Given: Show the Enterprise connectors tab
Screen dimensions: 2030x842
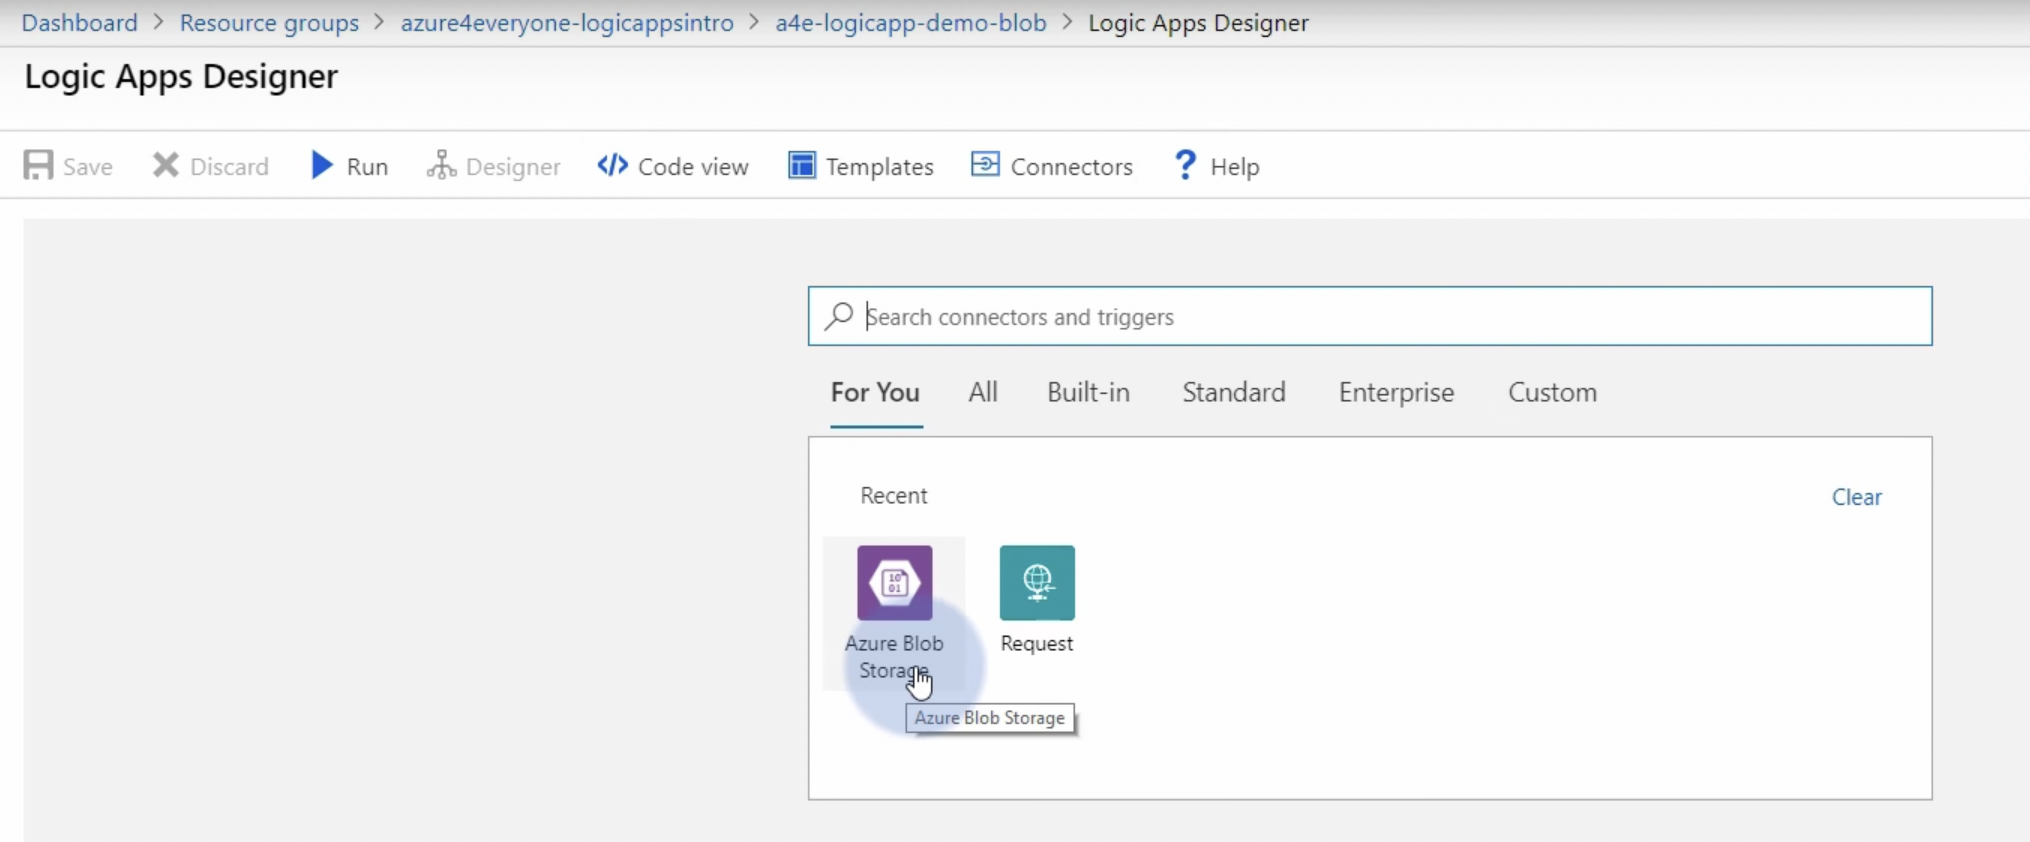Looking at the screenshot, I should coord(1396,392).
